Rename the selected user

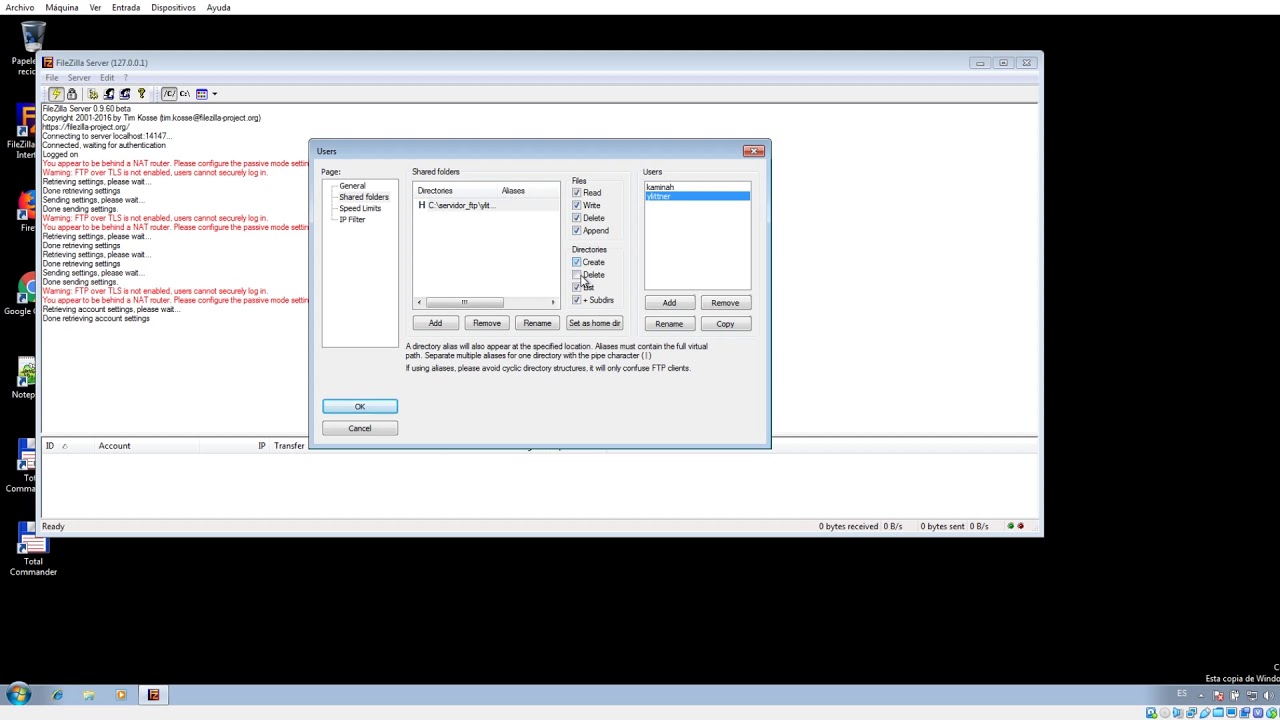(x=669, y=324)
